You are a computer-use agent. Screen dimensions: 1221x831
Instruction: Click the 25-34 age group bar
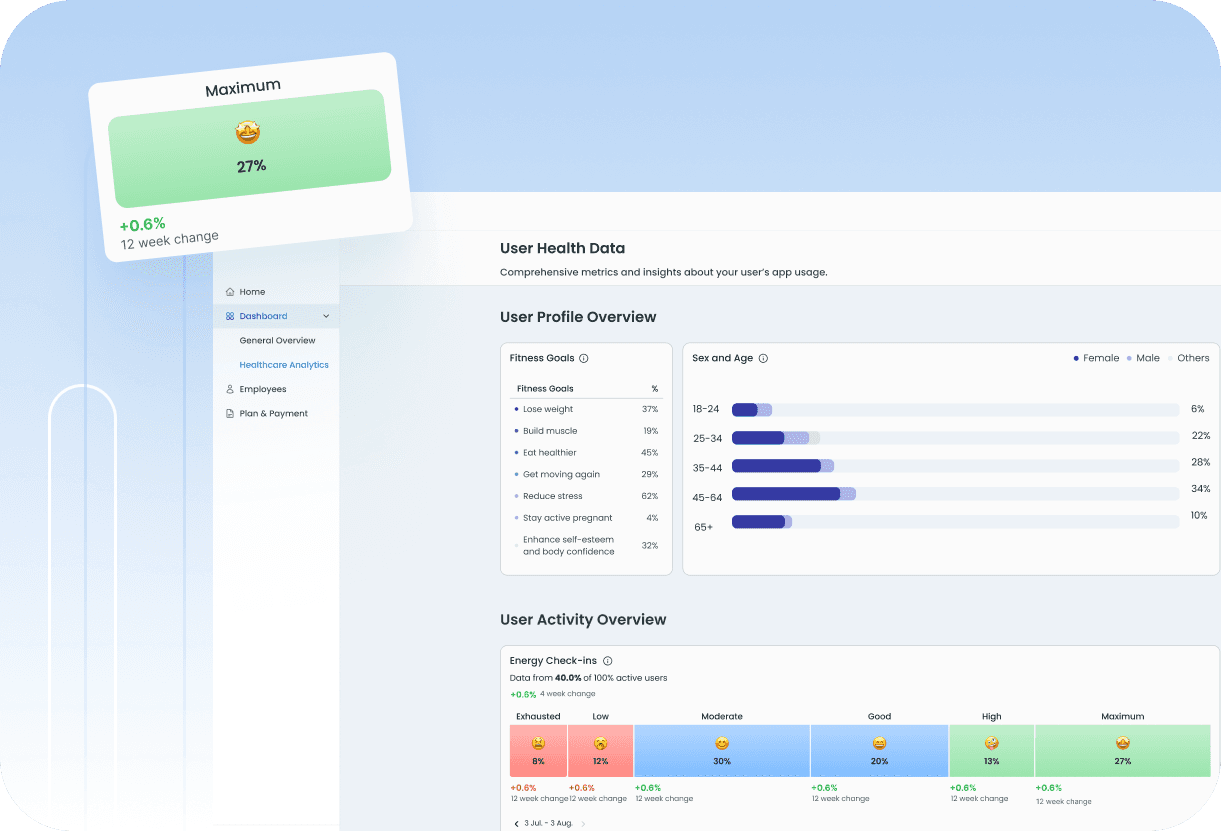point(955,438)
